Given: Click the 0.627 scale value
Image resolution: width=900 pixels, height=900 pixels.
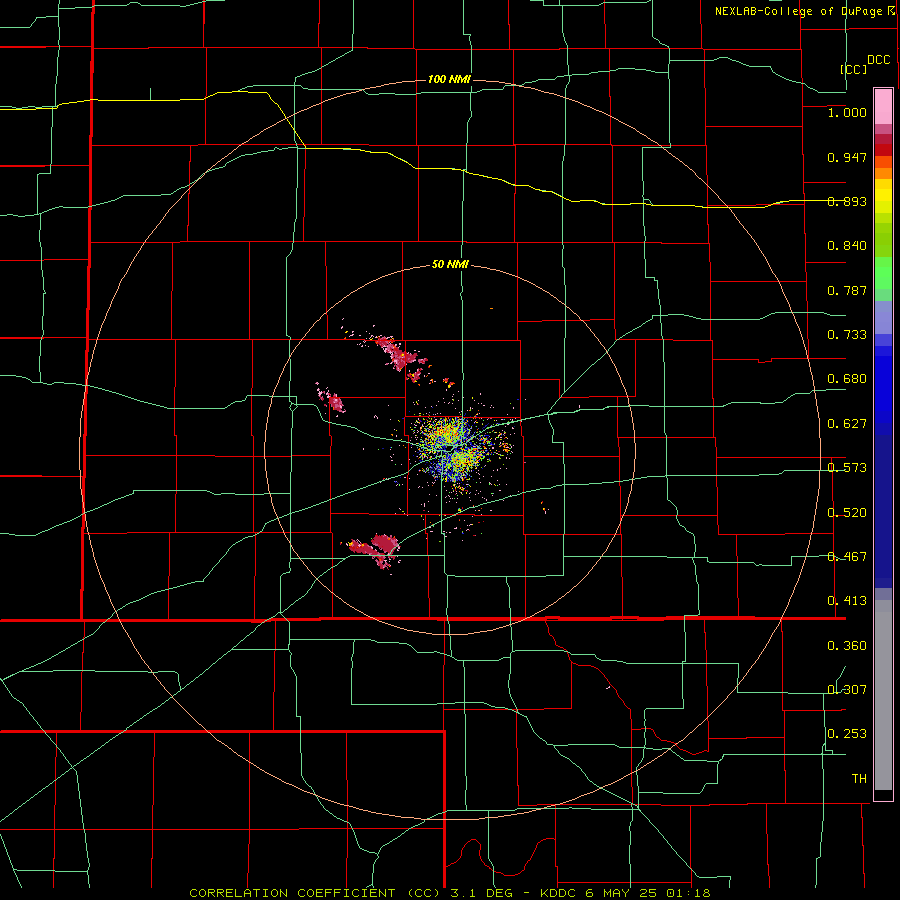Looking at the screenshot, I should click(x=847, y=424).
